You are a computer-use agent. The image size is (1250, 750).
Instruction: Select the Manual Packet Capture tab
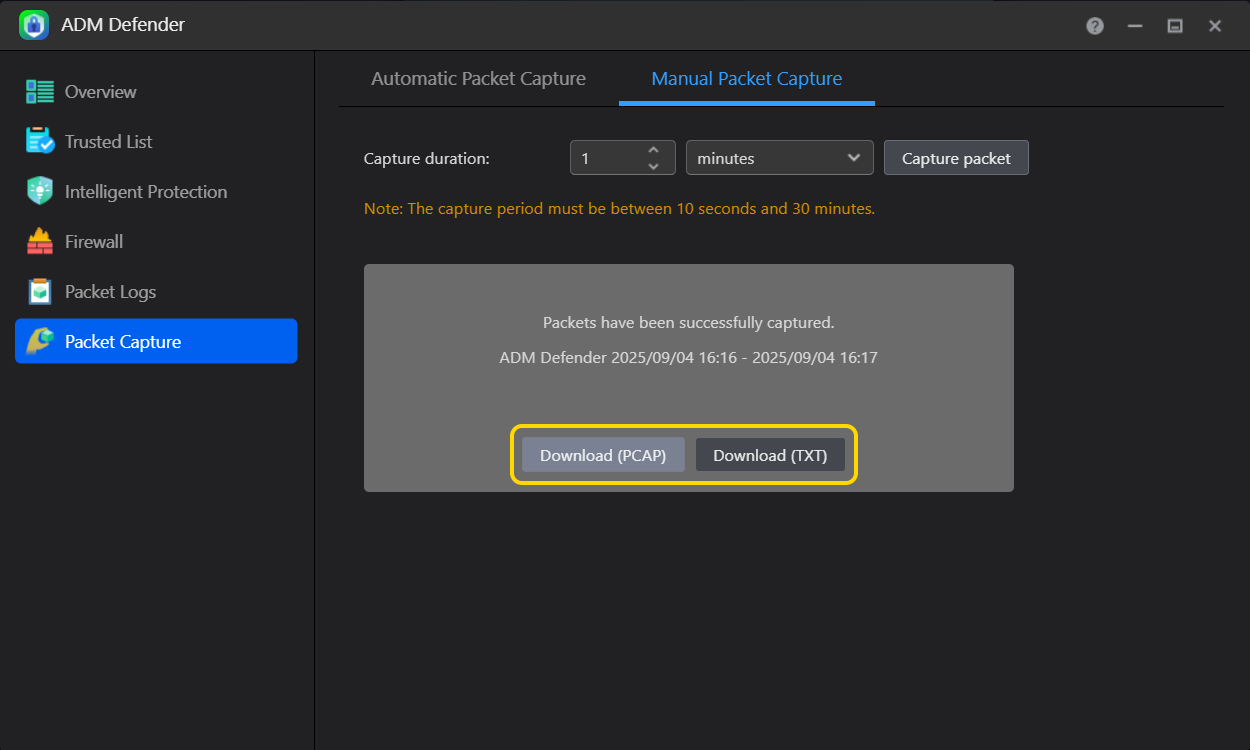[x=747, y=79]
